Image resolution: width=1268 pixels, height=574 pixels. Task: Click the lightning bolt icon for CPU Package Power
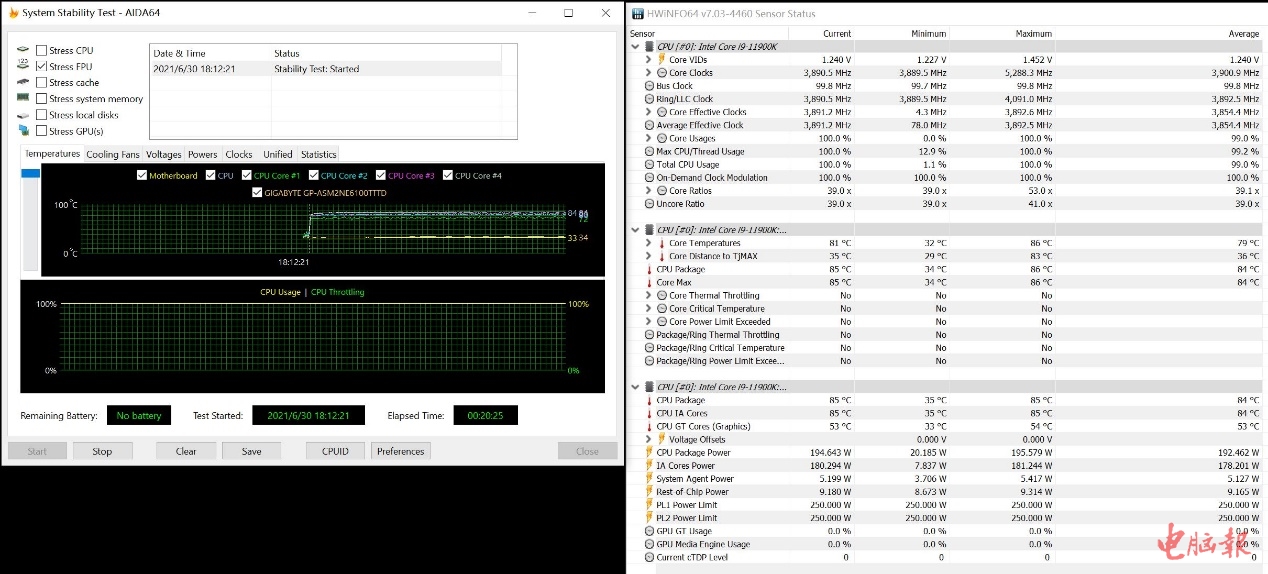click(x=649, y=452)
